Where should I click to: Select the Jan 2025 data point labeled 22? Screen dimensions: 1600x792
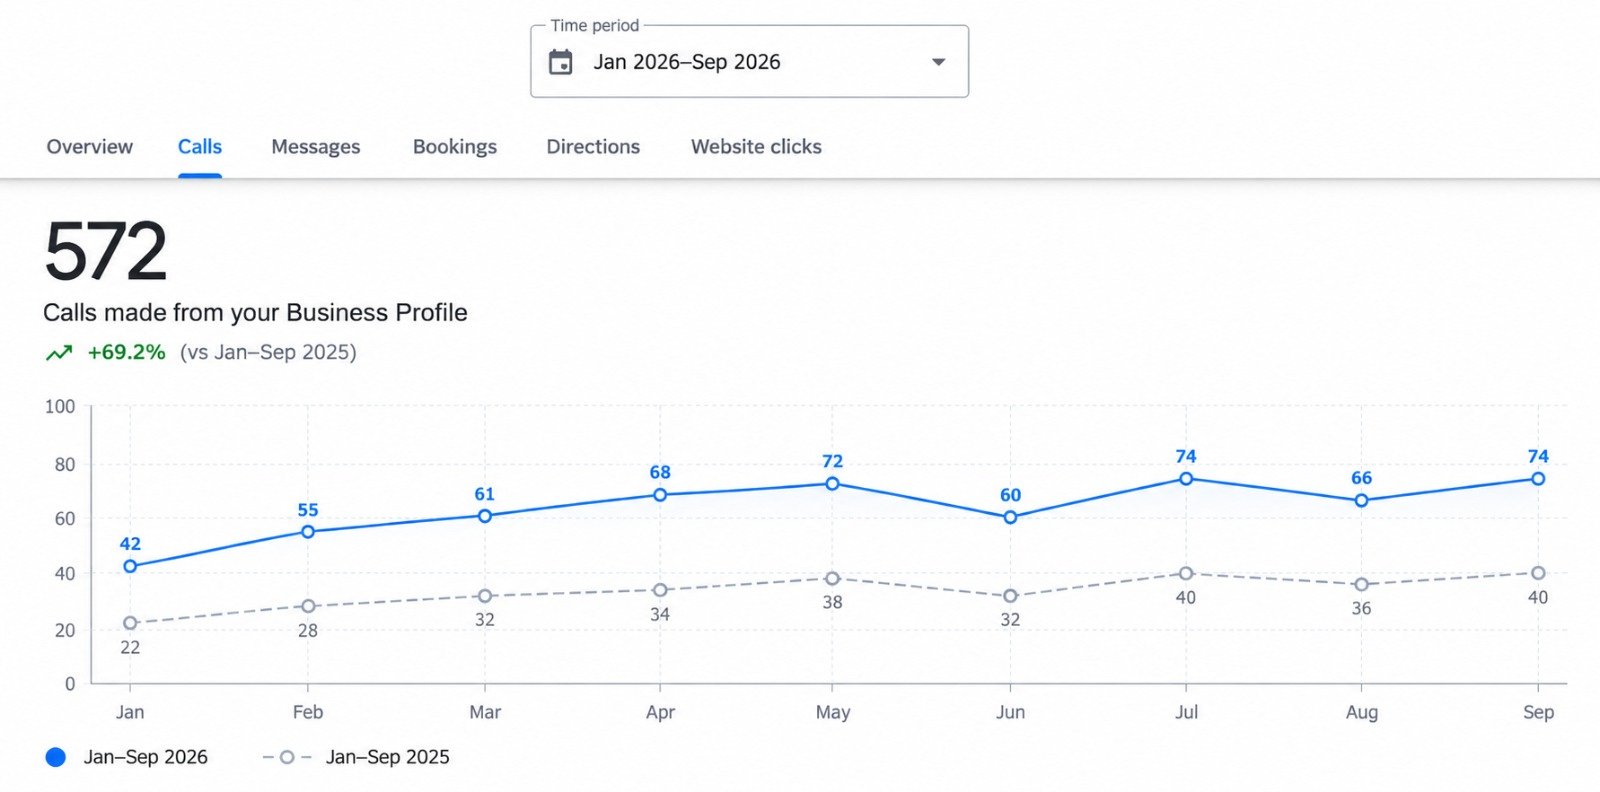pos(130,623)
